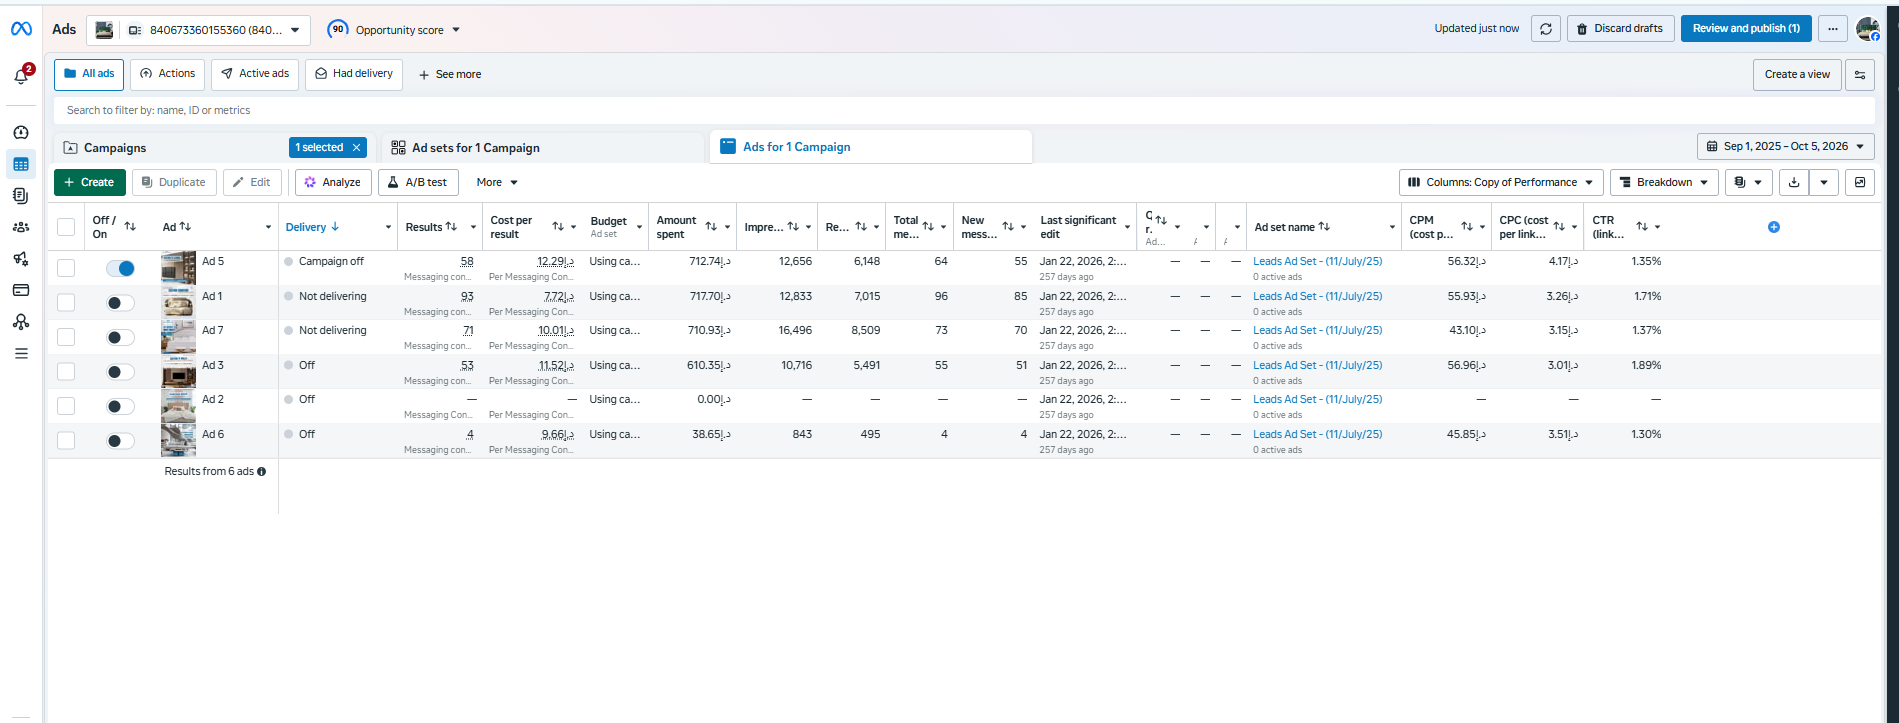Image resolution: width=1899 pixels, height=723 pixels.
Task: Check the Ad 7 row checkbox
Action: (66, 337)
